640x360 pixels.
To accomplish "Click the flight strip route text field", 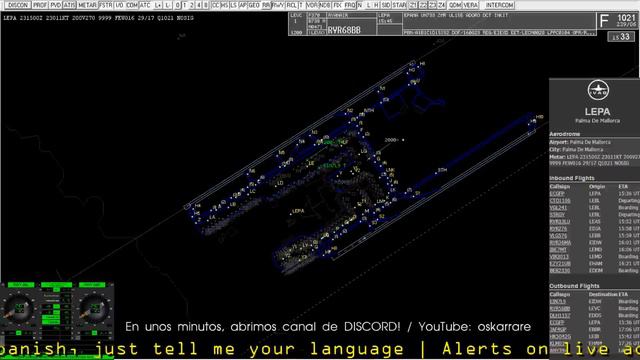I will click(499, 20).
